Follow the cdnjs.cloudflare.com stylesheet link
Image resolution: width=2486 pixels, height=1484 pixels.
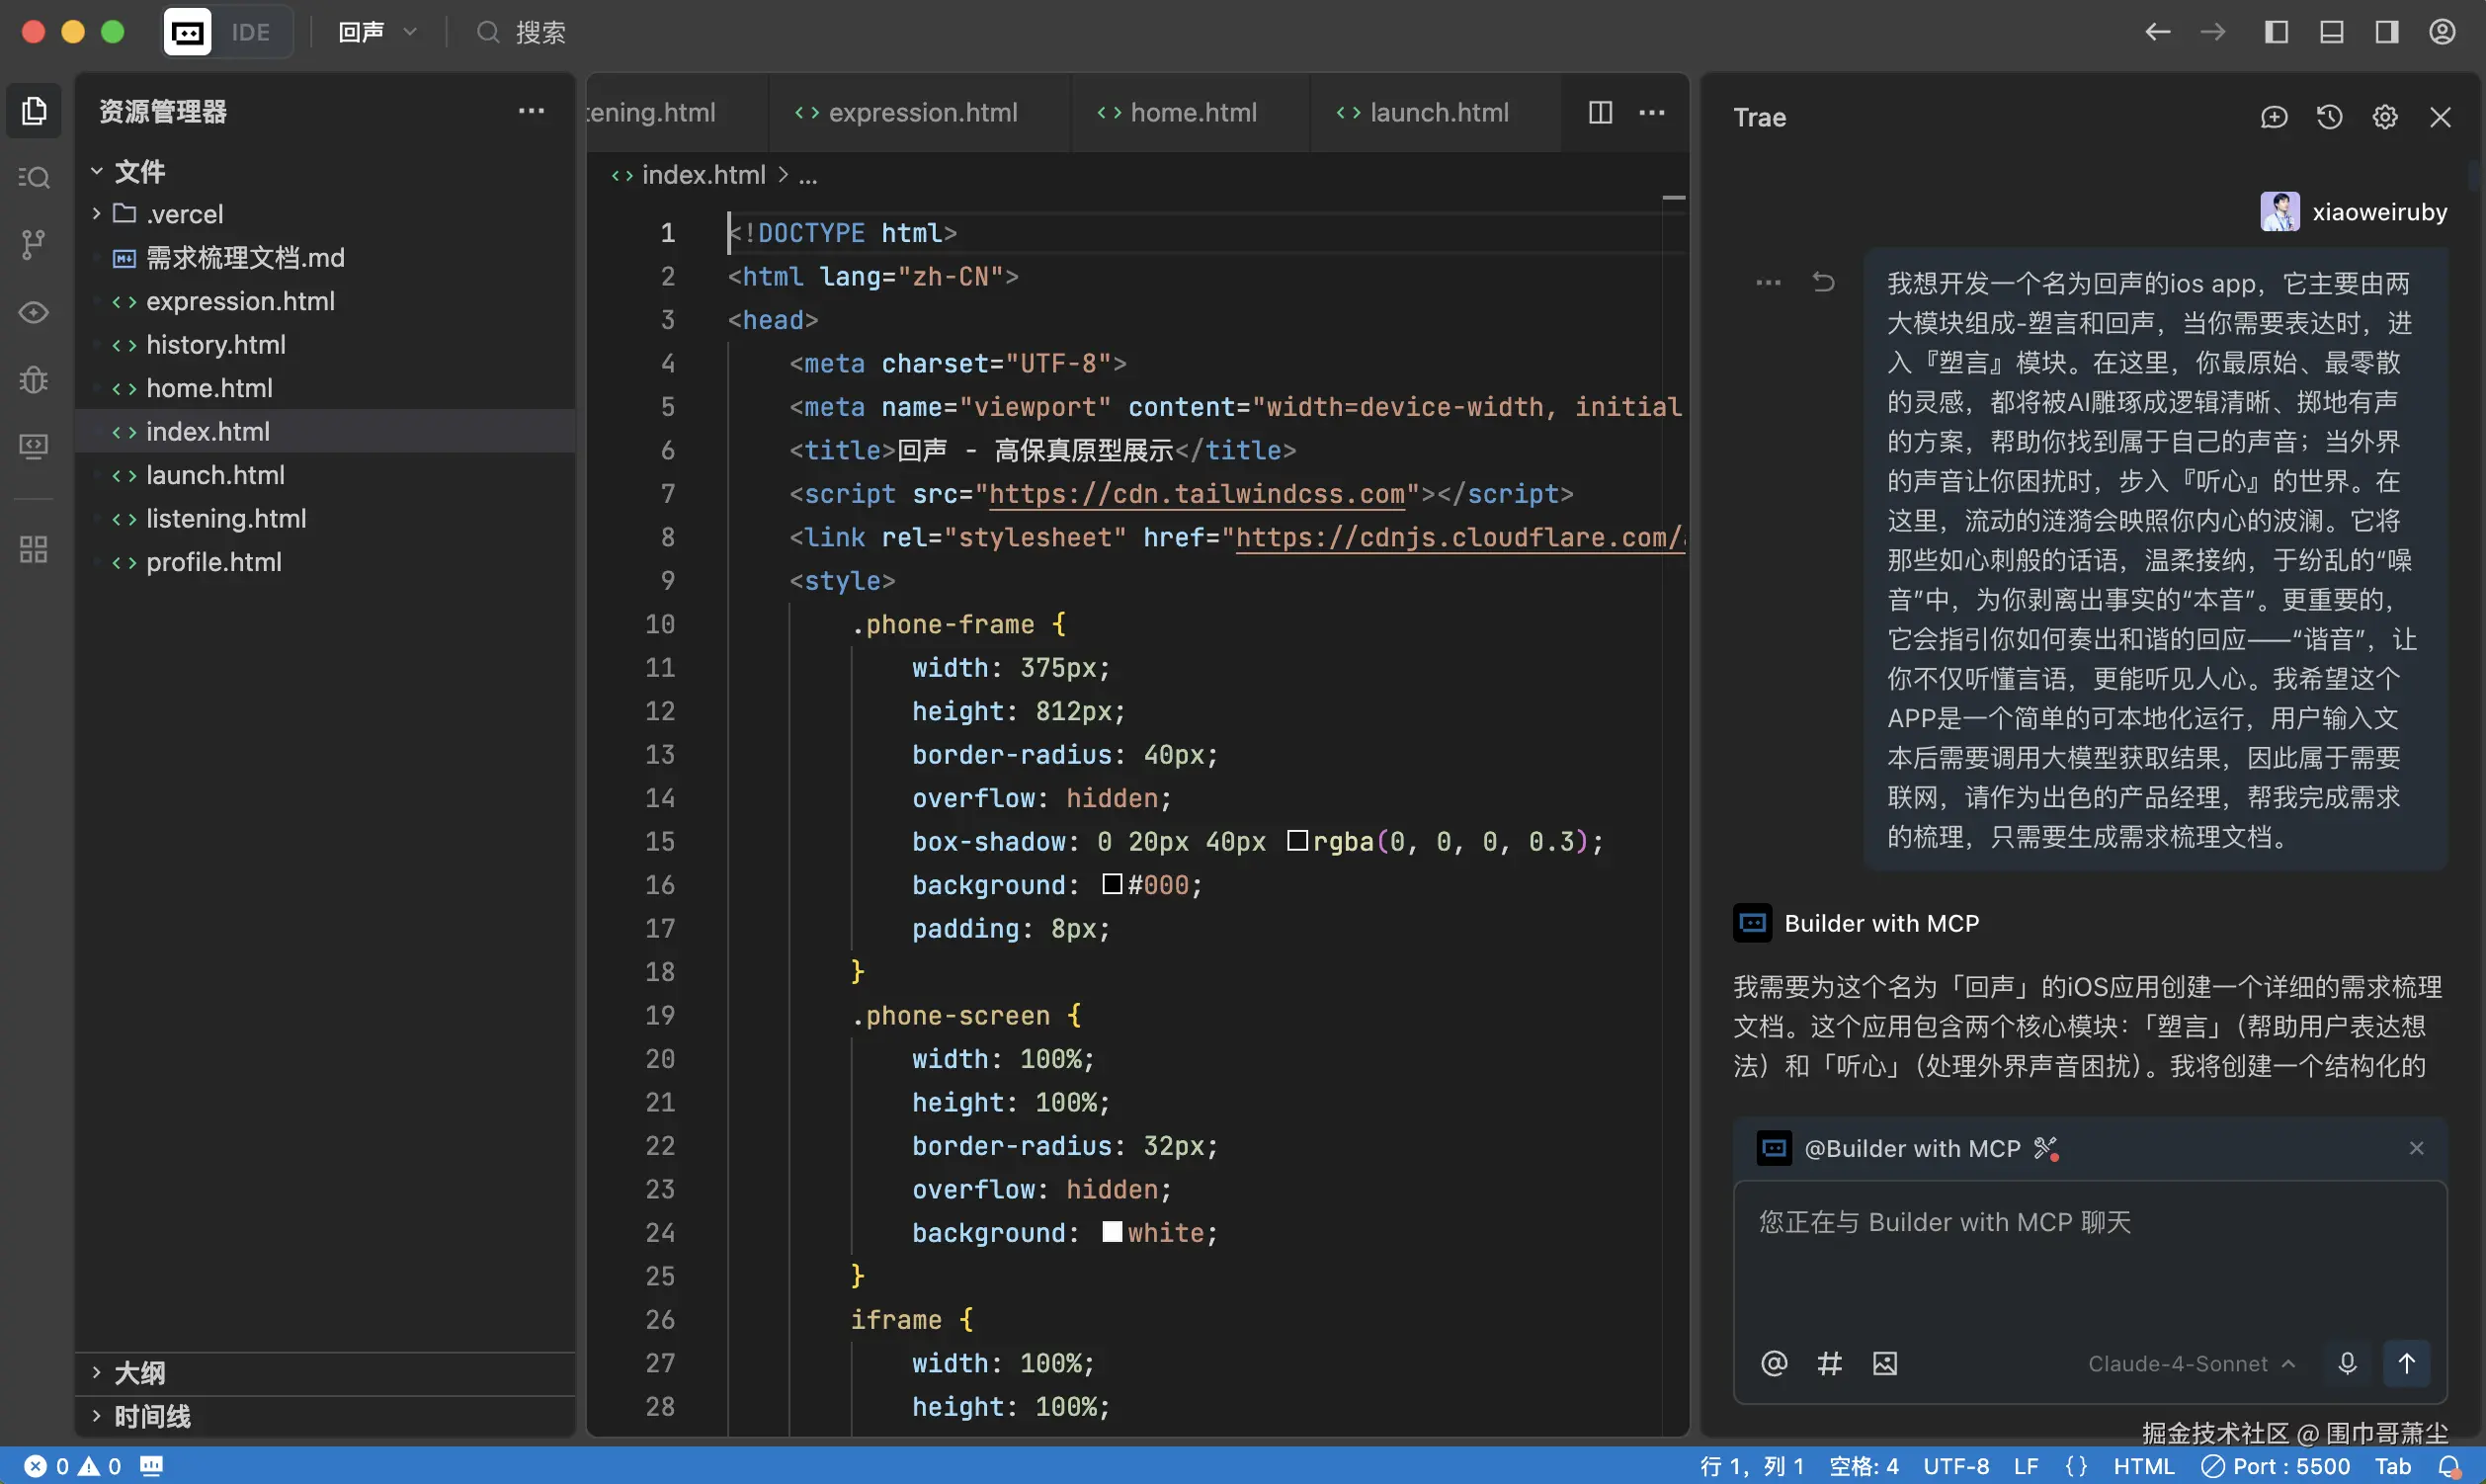1460,538
